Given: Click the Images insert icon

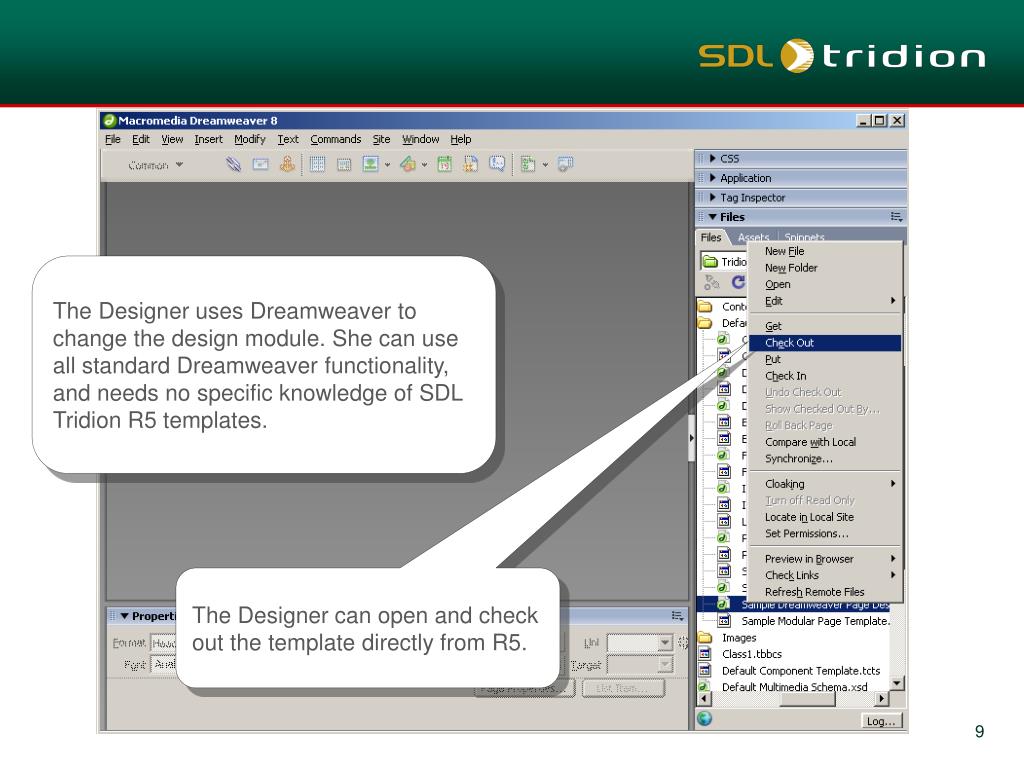Looking at the screenshot, I should click(370, 164).
